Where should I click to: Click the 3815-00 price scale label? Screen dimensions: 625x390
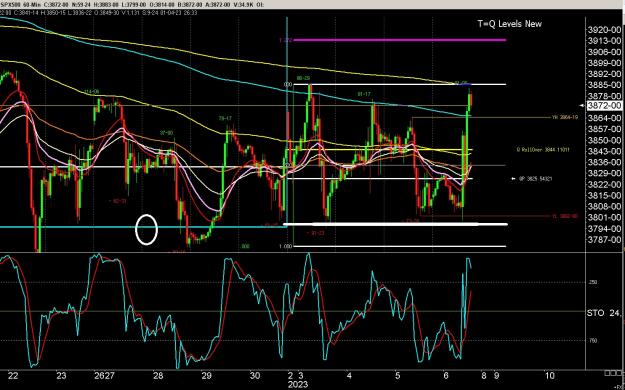click(x=604, y=195)
